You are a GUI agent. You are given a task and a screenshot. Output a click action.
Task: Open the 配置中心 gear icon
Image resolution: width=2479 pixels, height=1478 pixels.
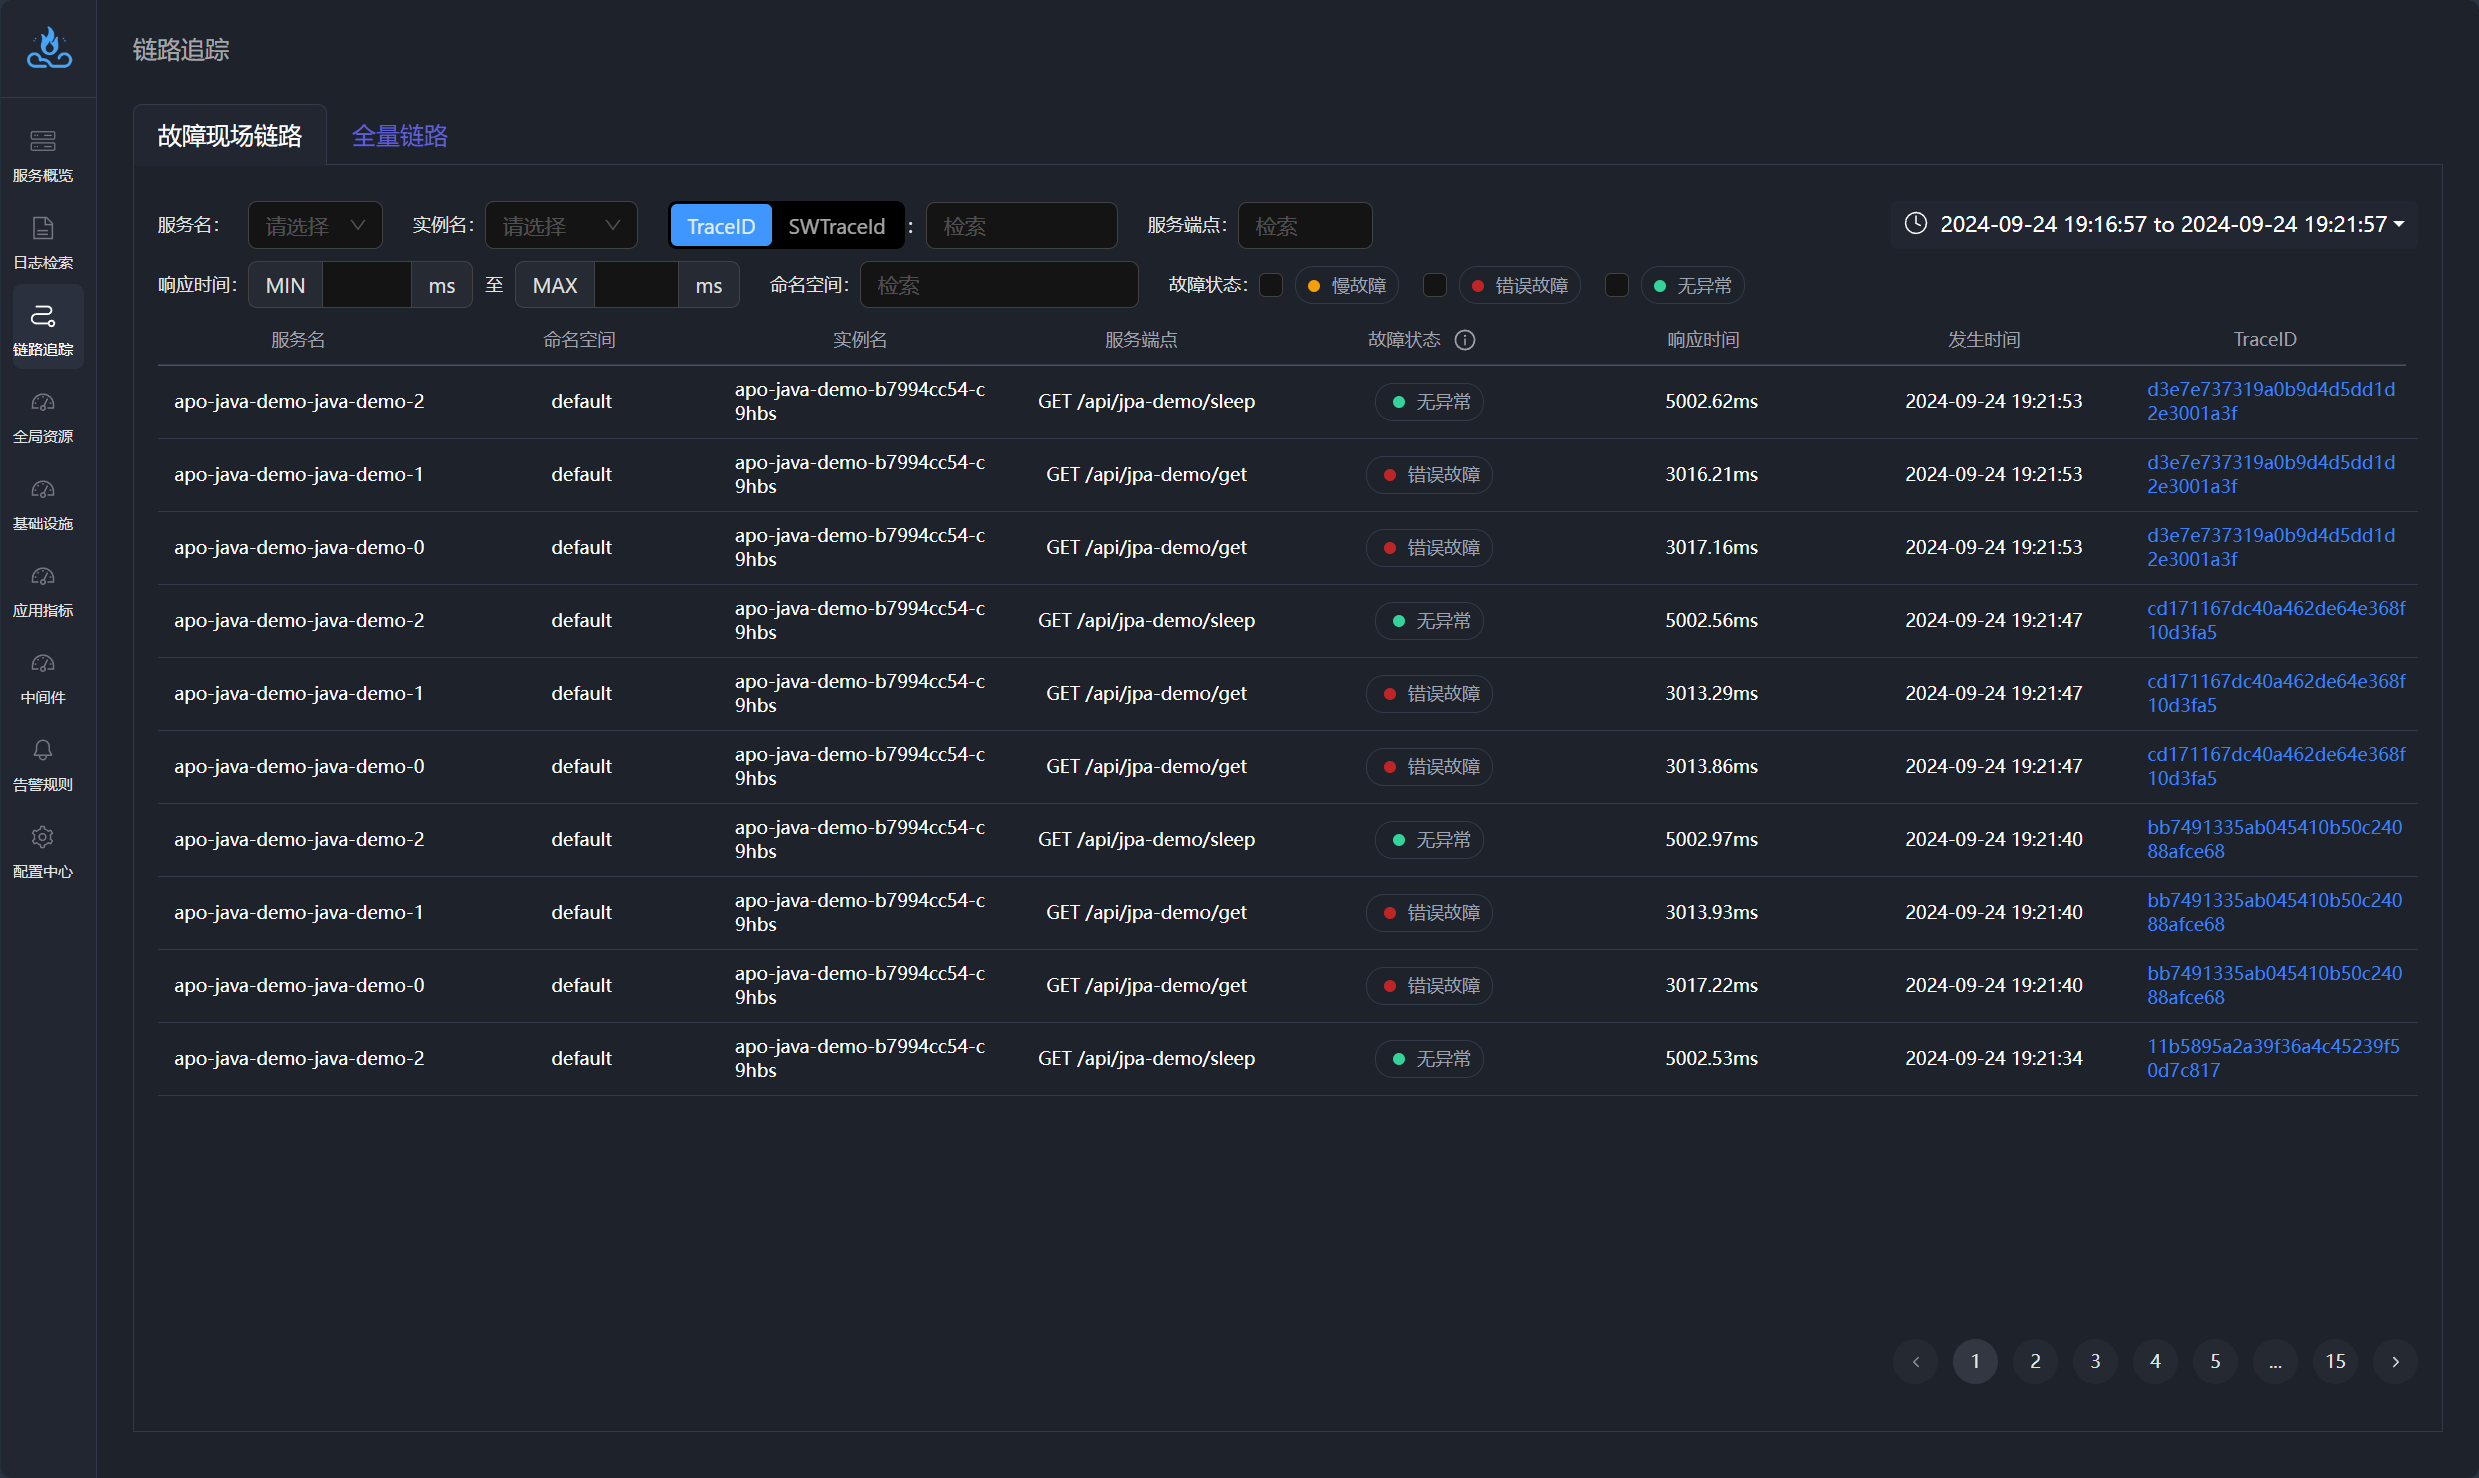coord(42,837)
